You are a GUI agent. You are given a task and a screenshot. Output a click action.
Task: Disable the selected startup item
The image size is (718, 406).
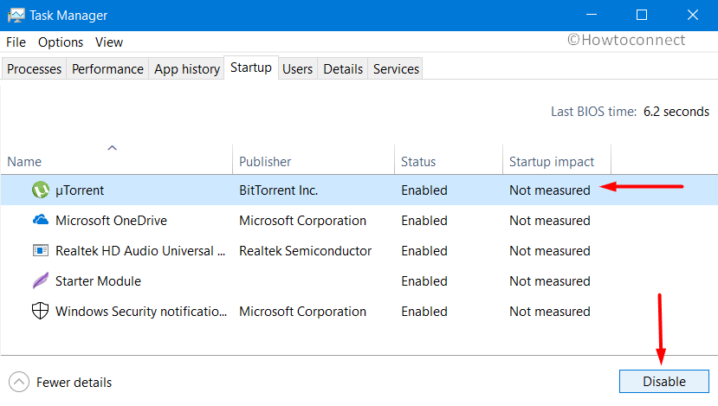(664, 381)
